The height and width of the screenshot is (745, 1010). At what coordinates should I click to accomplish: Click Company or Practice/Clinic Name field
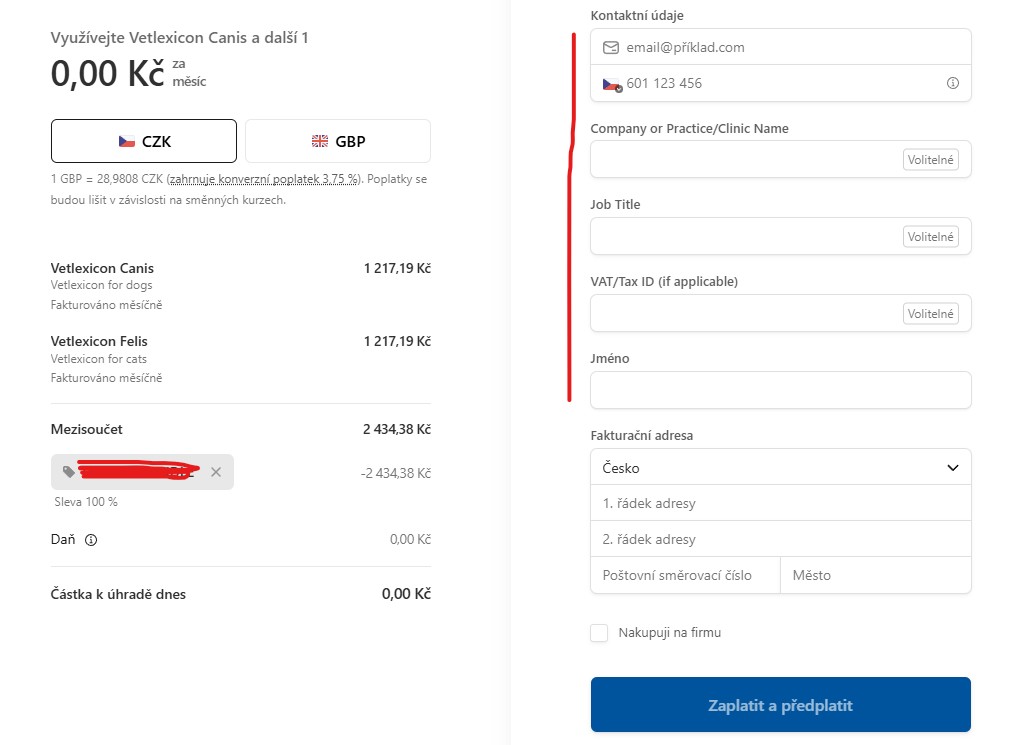(x=780, y=159)
